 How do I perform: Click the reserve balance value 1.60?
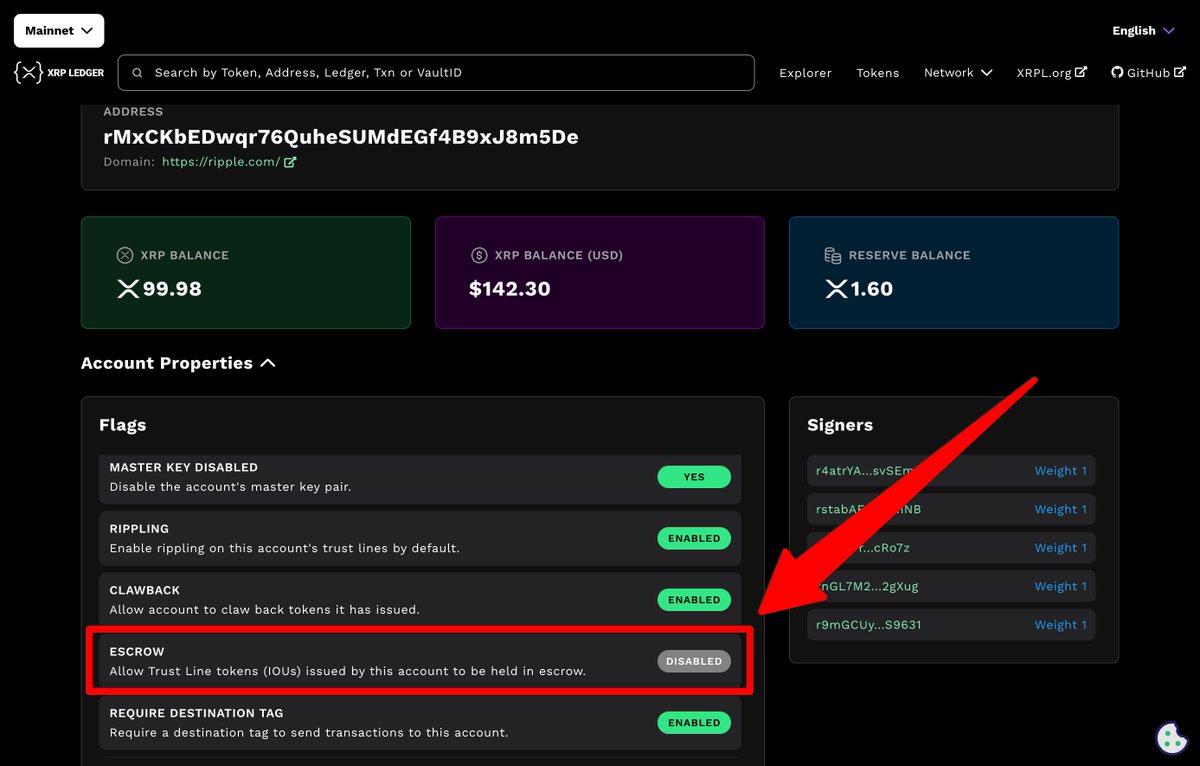(872, 289)
